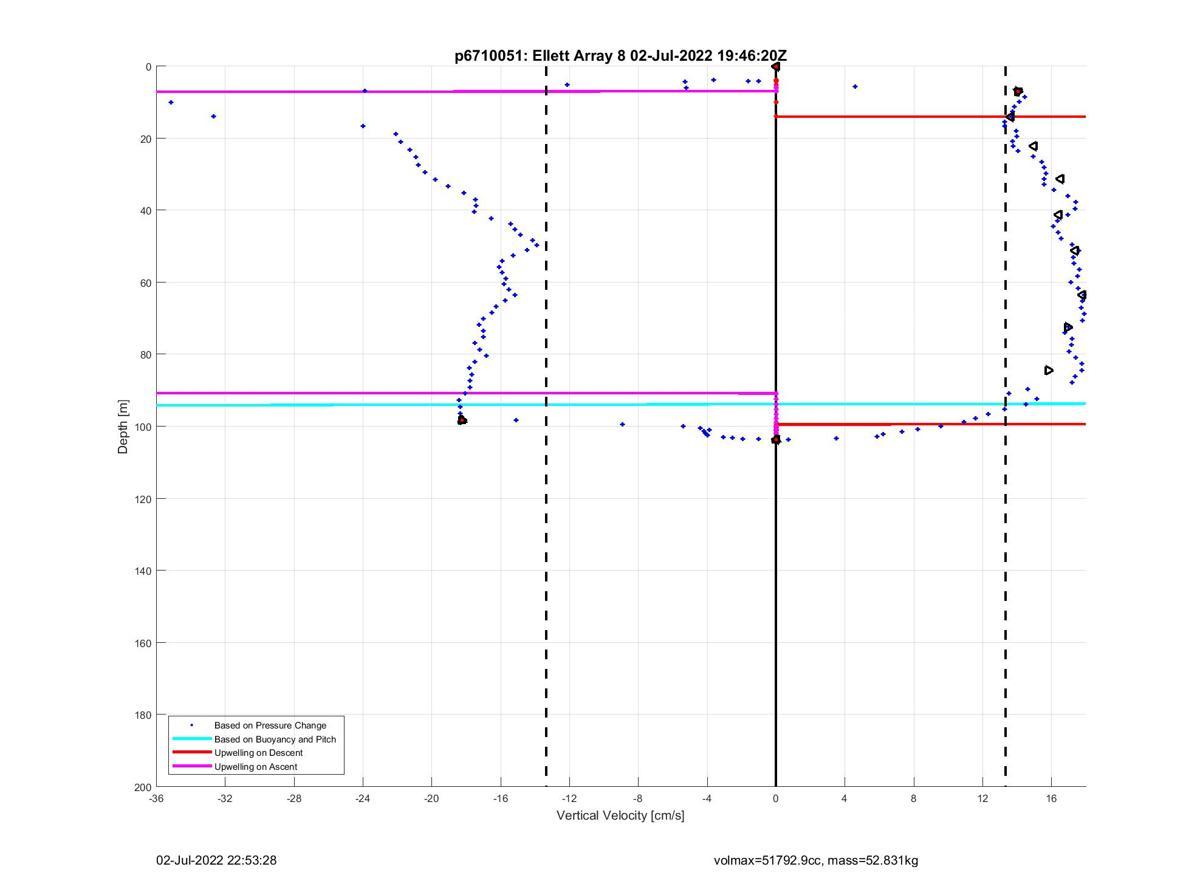Click the 16 tick on the velocity axis
Image resolution: width=1200 pixels, height=885 pixels.
coord(1052,798)
